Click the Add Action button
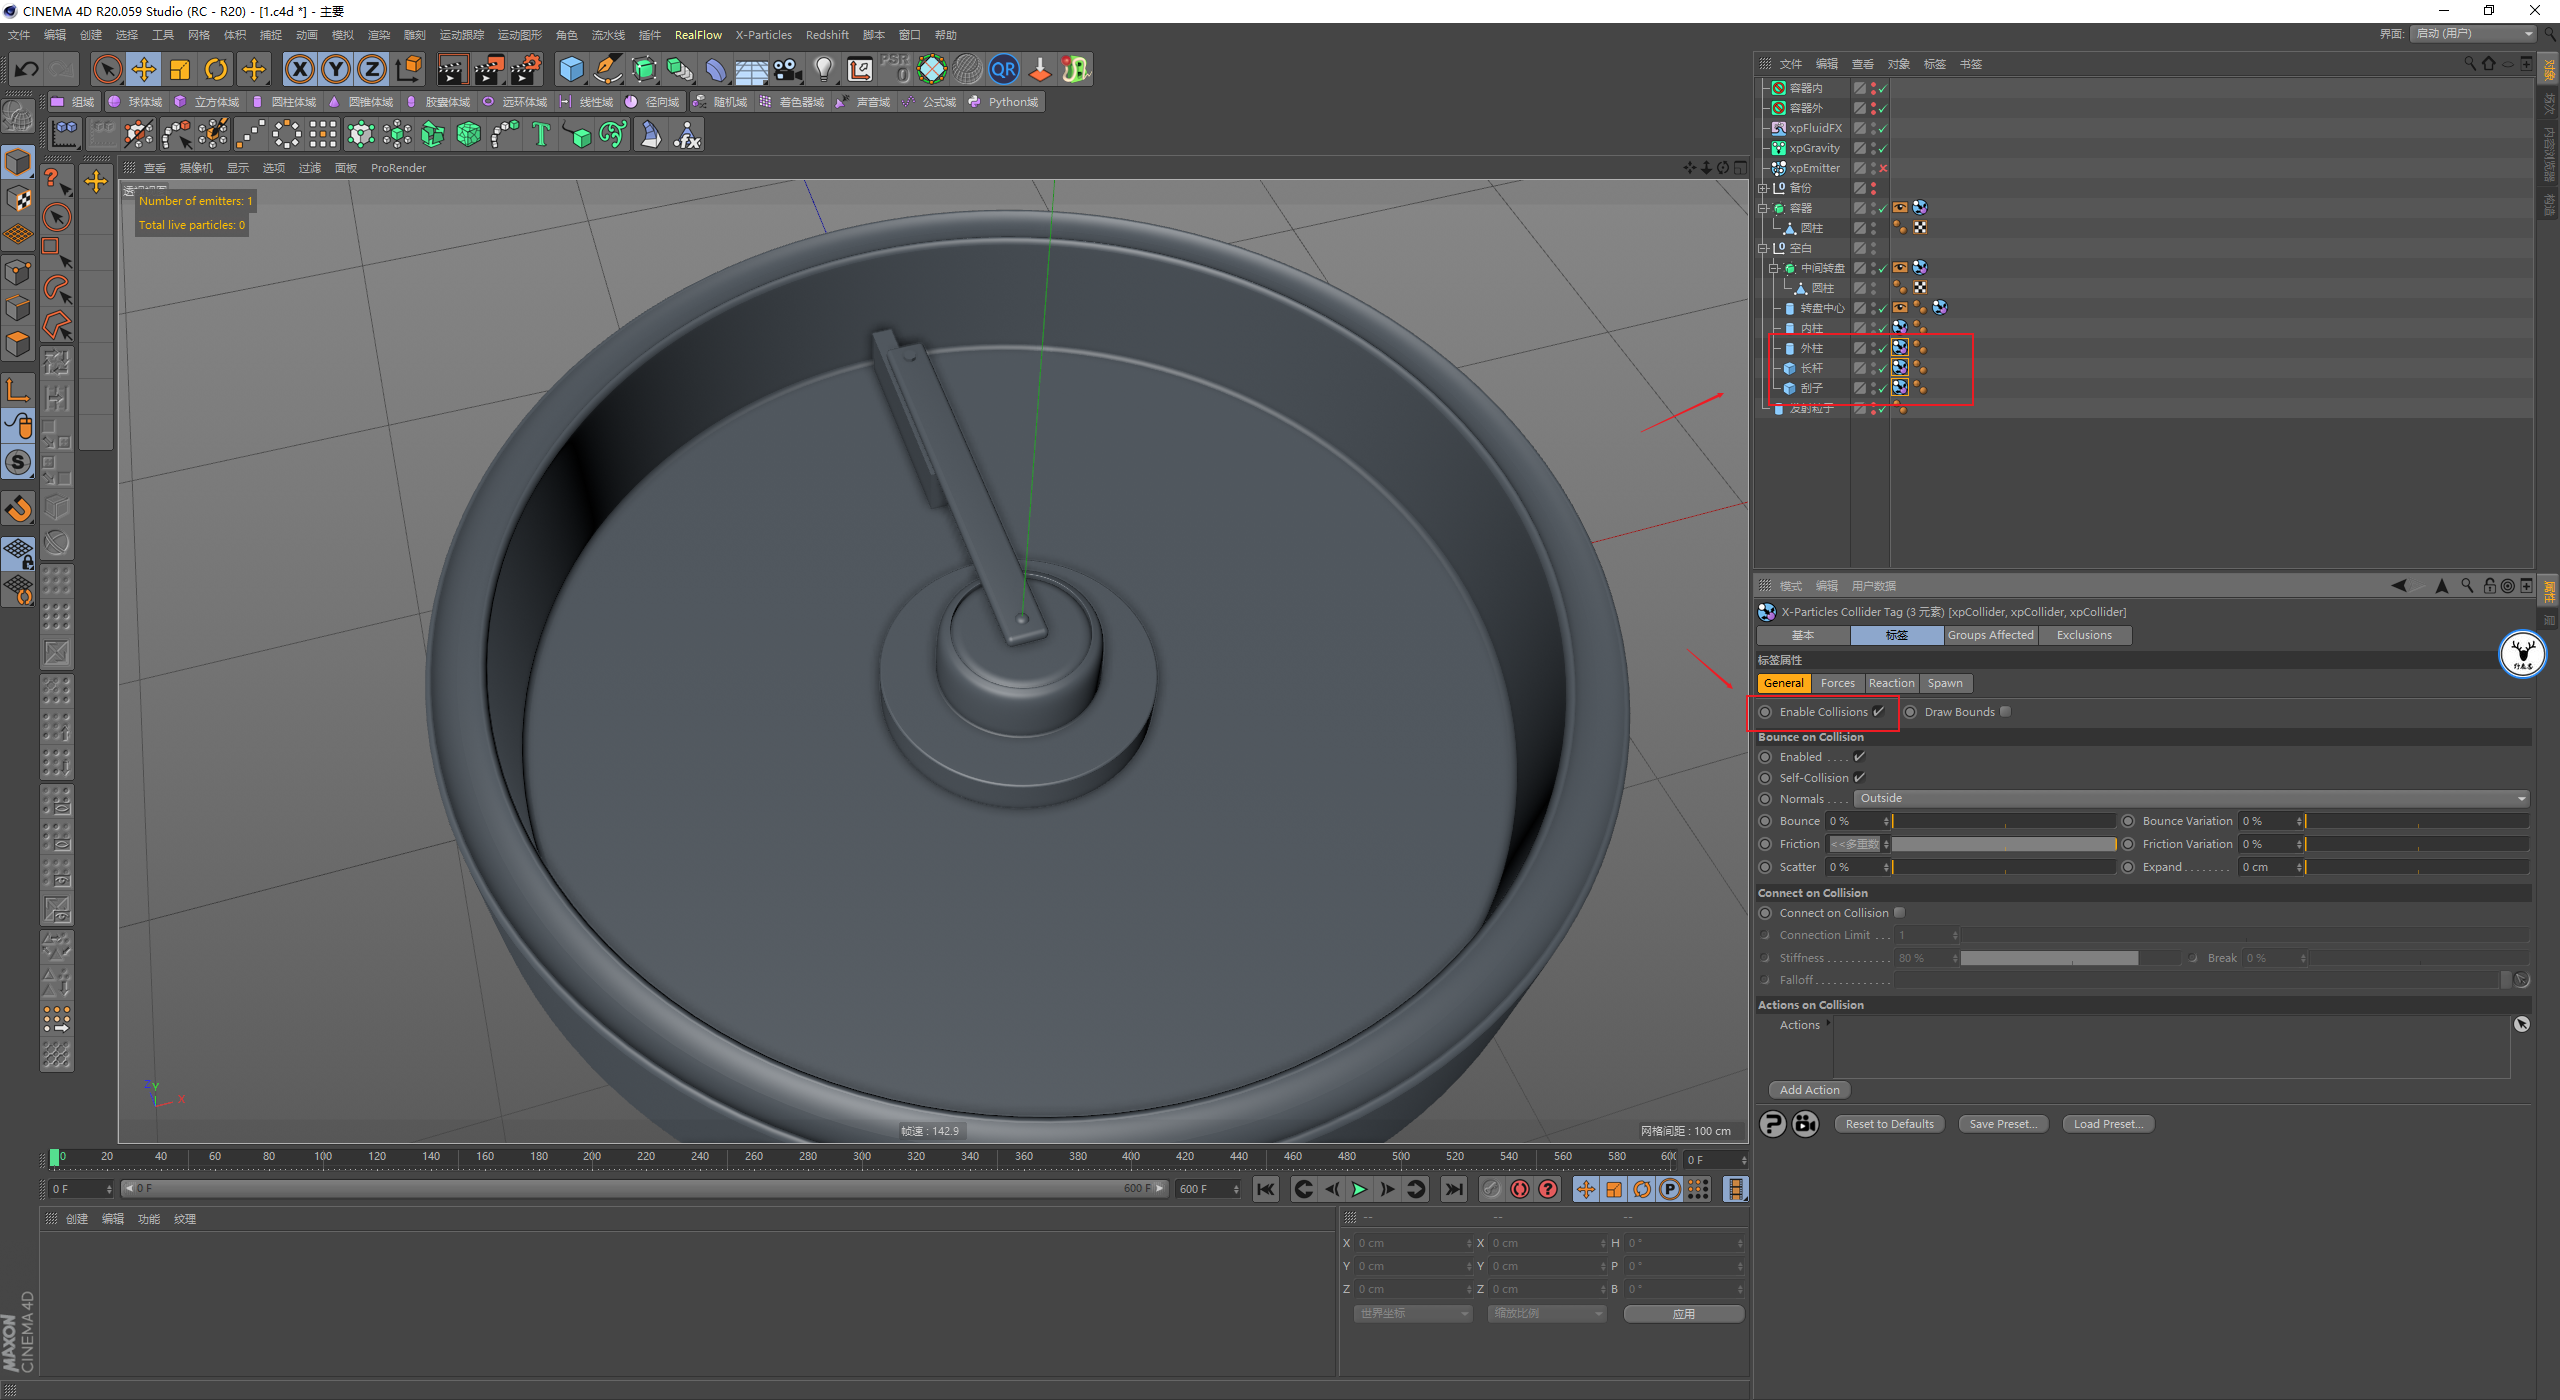 click(x=1809, y=1090)
